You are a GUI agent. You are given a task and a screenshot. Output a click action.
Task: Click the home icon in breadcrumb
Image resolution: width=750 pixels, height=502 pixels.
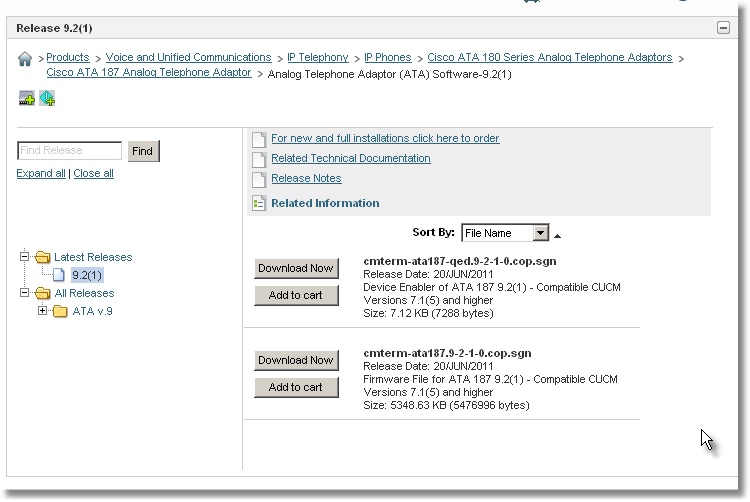click(x=25, y=59)
